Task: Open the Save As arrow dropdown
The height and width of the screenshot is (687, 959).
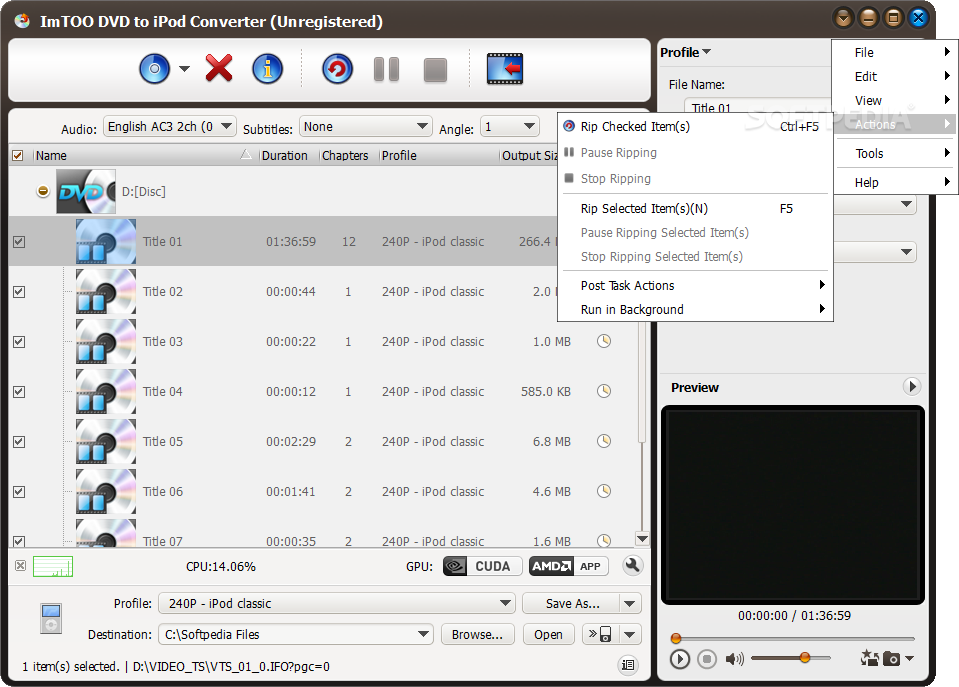Action: coord(630,604)
